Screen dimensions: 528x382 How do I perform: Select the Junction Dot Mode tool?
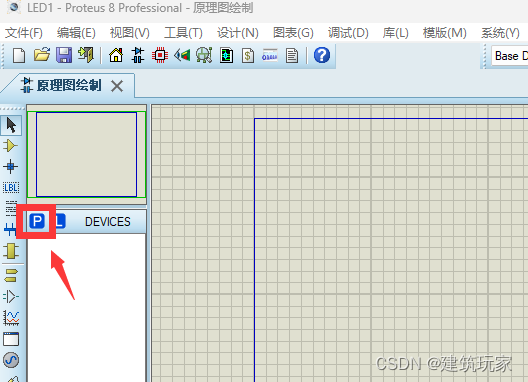pyautogui.click(x=10, y=166)
